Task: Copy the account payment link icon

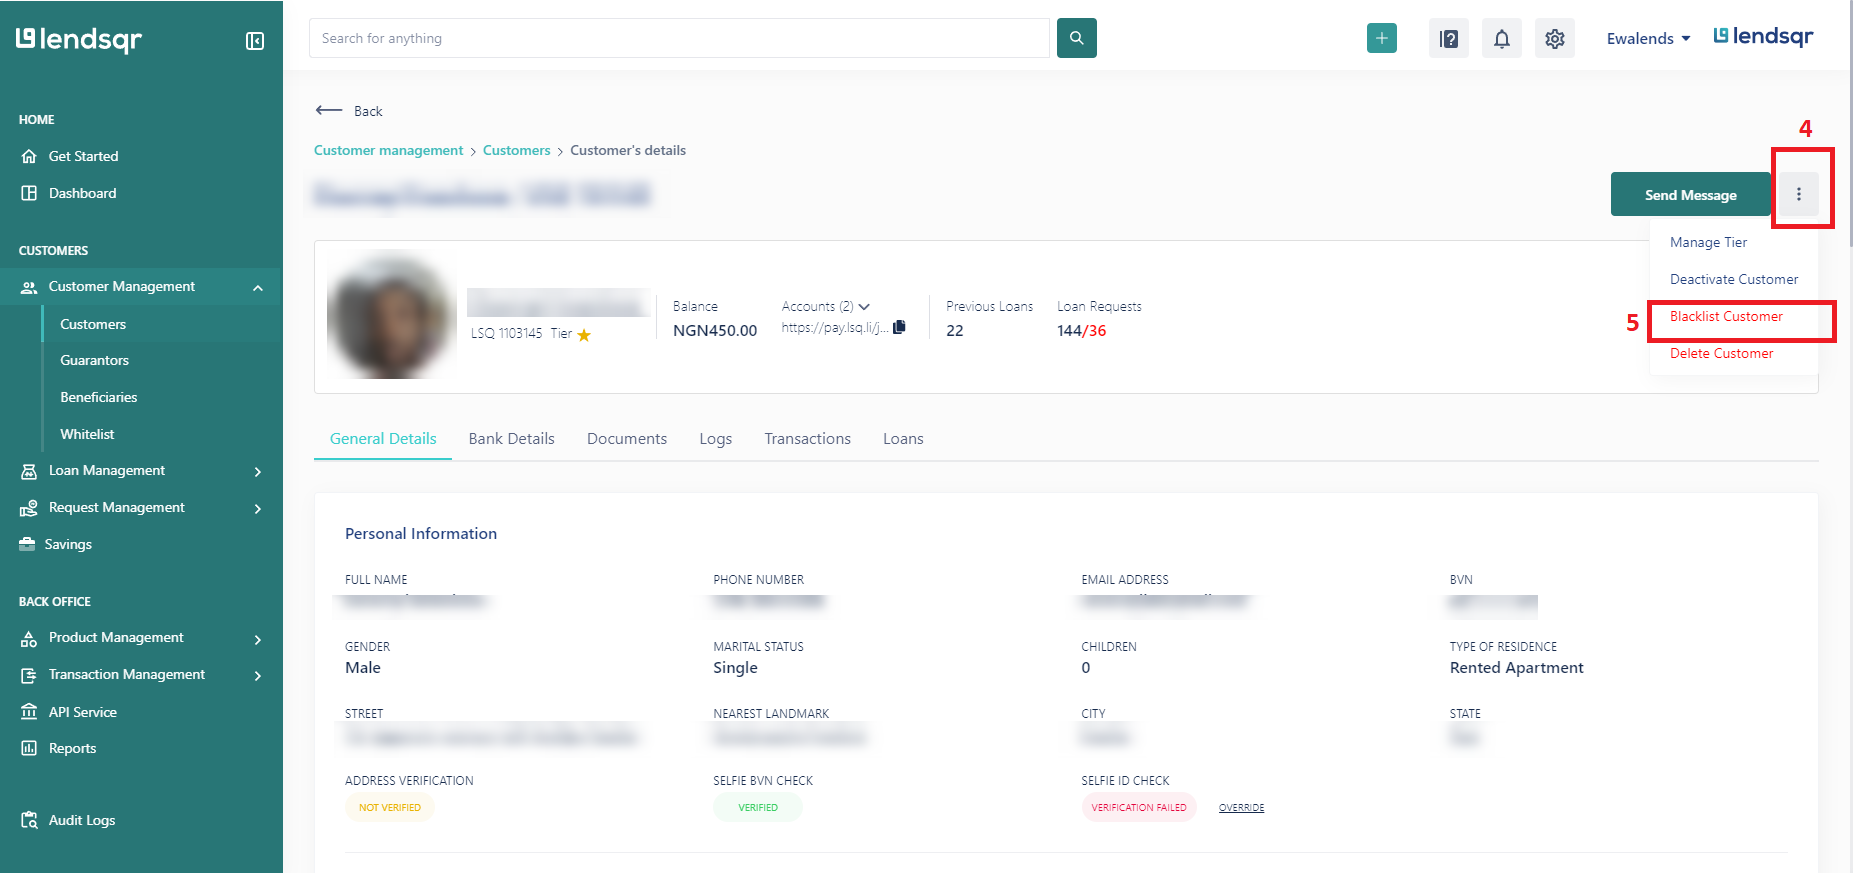Action: (899, 327)
